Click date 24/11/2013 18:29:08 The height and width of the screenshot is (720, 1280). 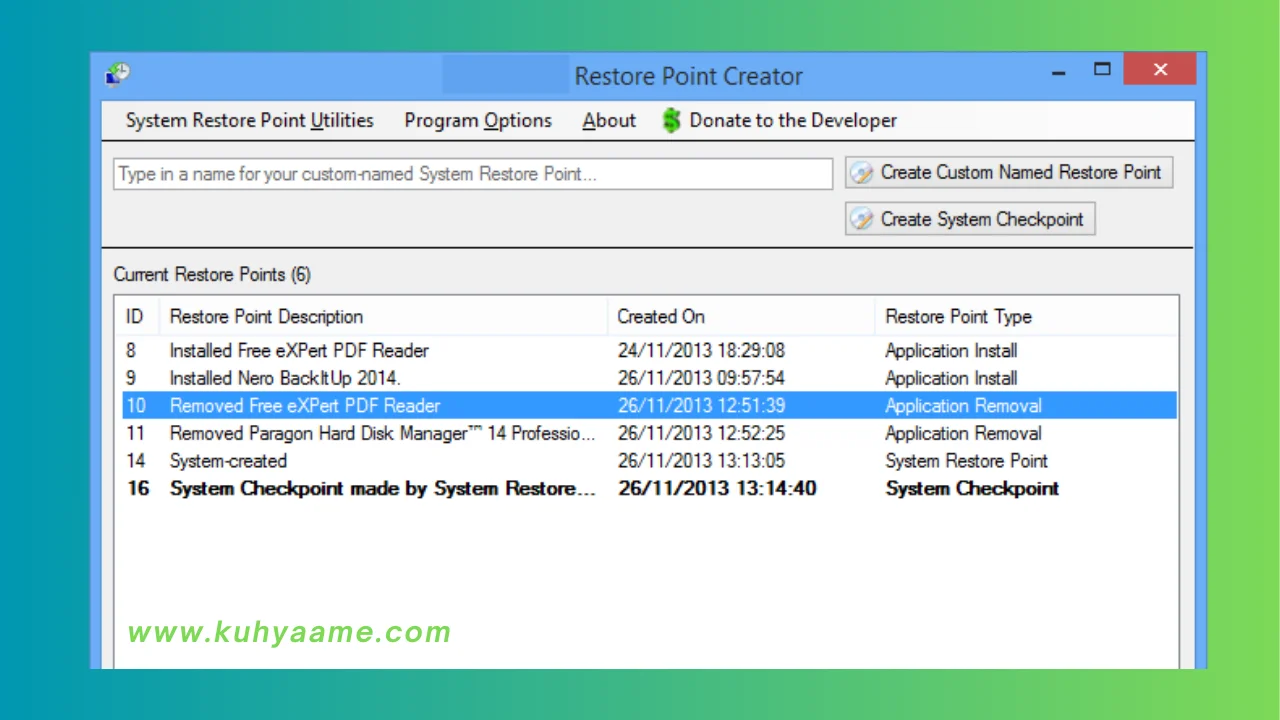tap(701, 351)
